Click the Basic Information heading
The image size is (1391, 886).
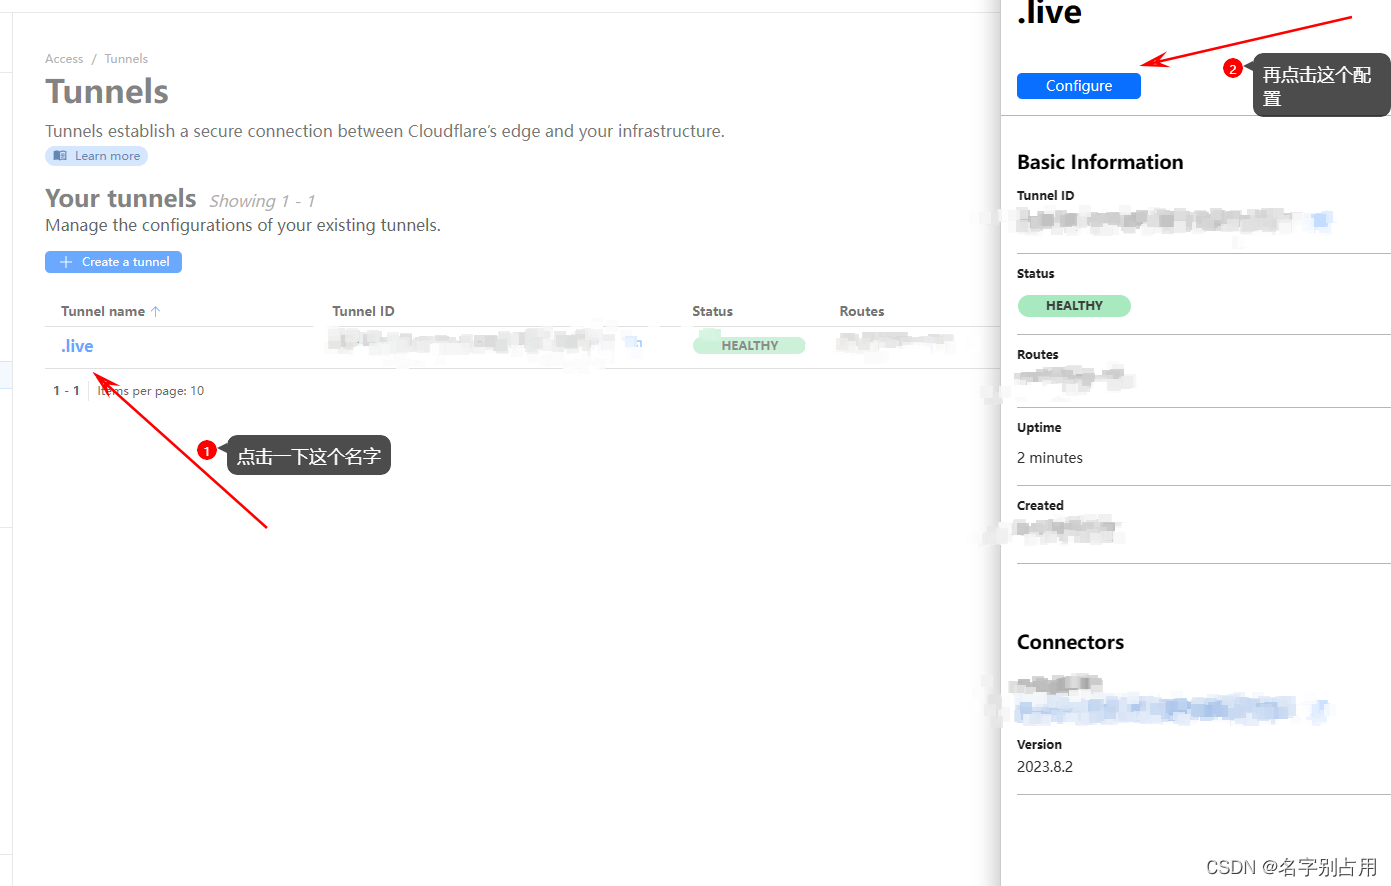coord(1100,162)
